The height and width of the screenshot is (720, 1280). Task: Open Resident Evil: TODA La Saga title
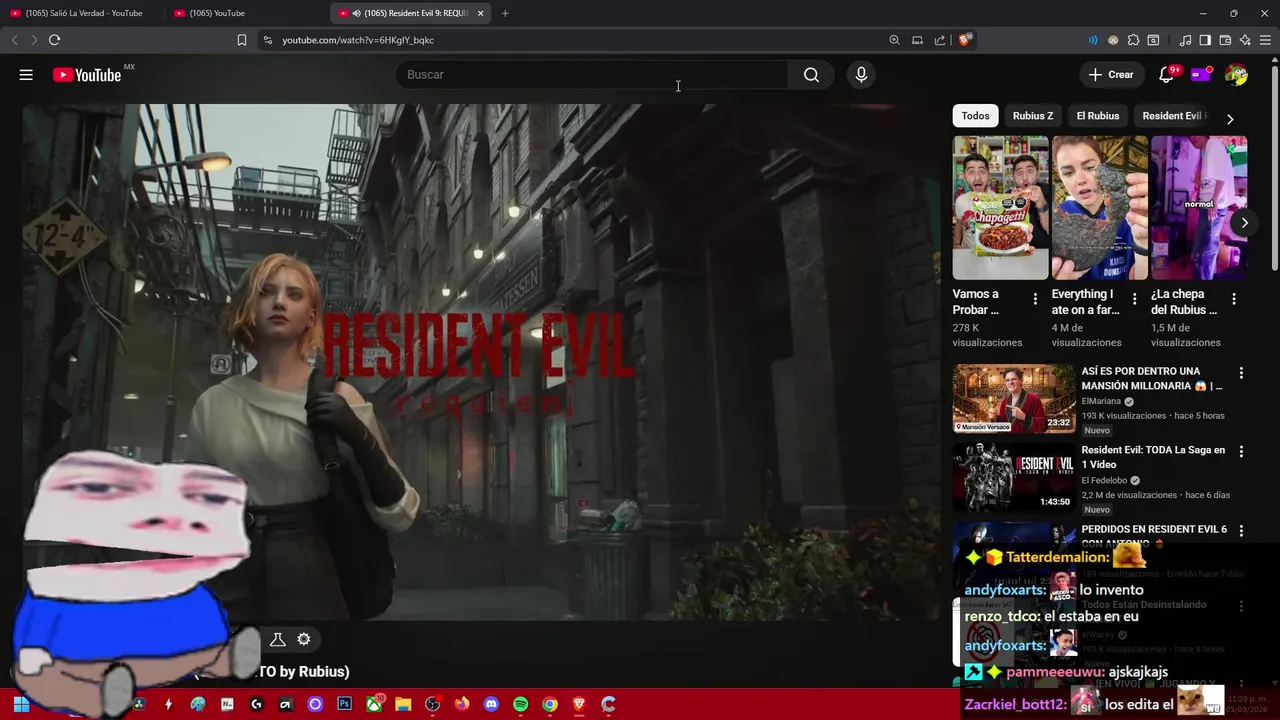1153,457
